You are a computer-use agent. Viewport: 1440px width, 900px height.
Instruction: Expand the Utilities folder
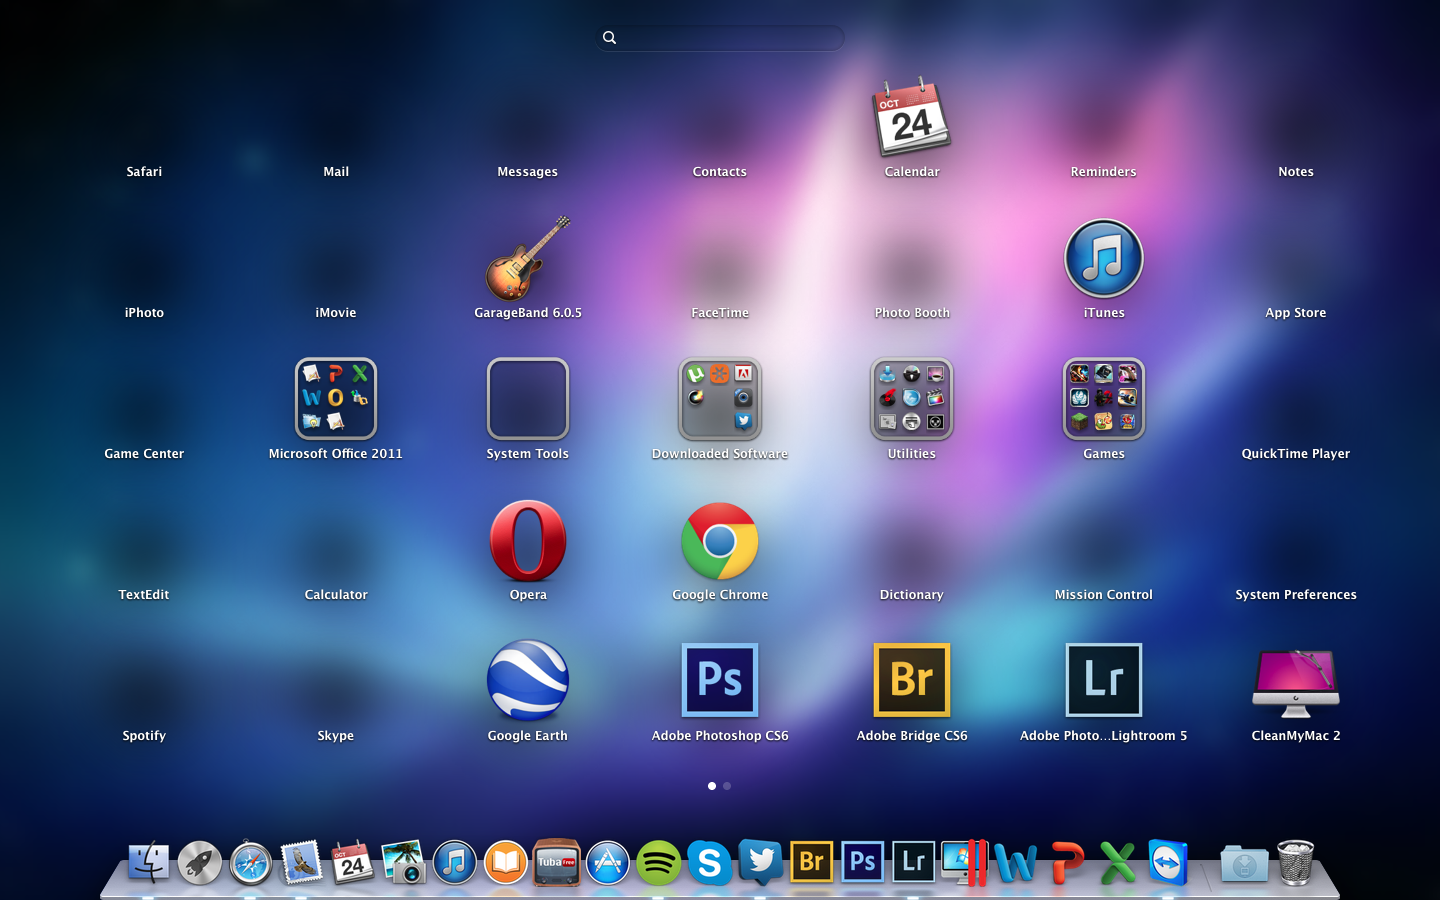(x=911, y=399)
